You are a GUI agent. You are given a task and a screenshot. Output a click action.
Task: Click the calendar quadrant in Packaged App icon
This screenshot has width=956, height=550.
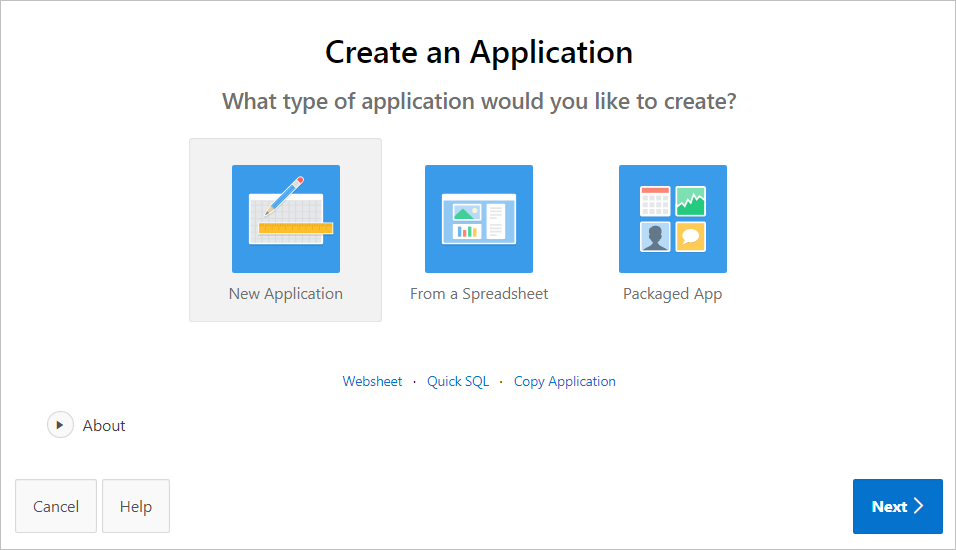[x=655, y=201]
